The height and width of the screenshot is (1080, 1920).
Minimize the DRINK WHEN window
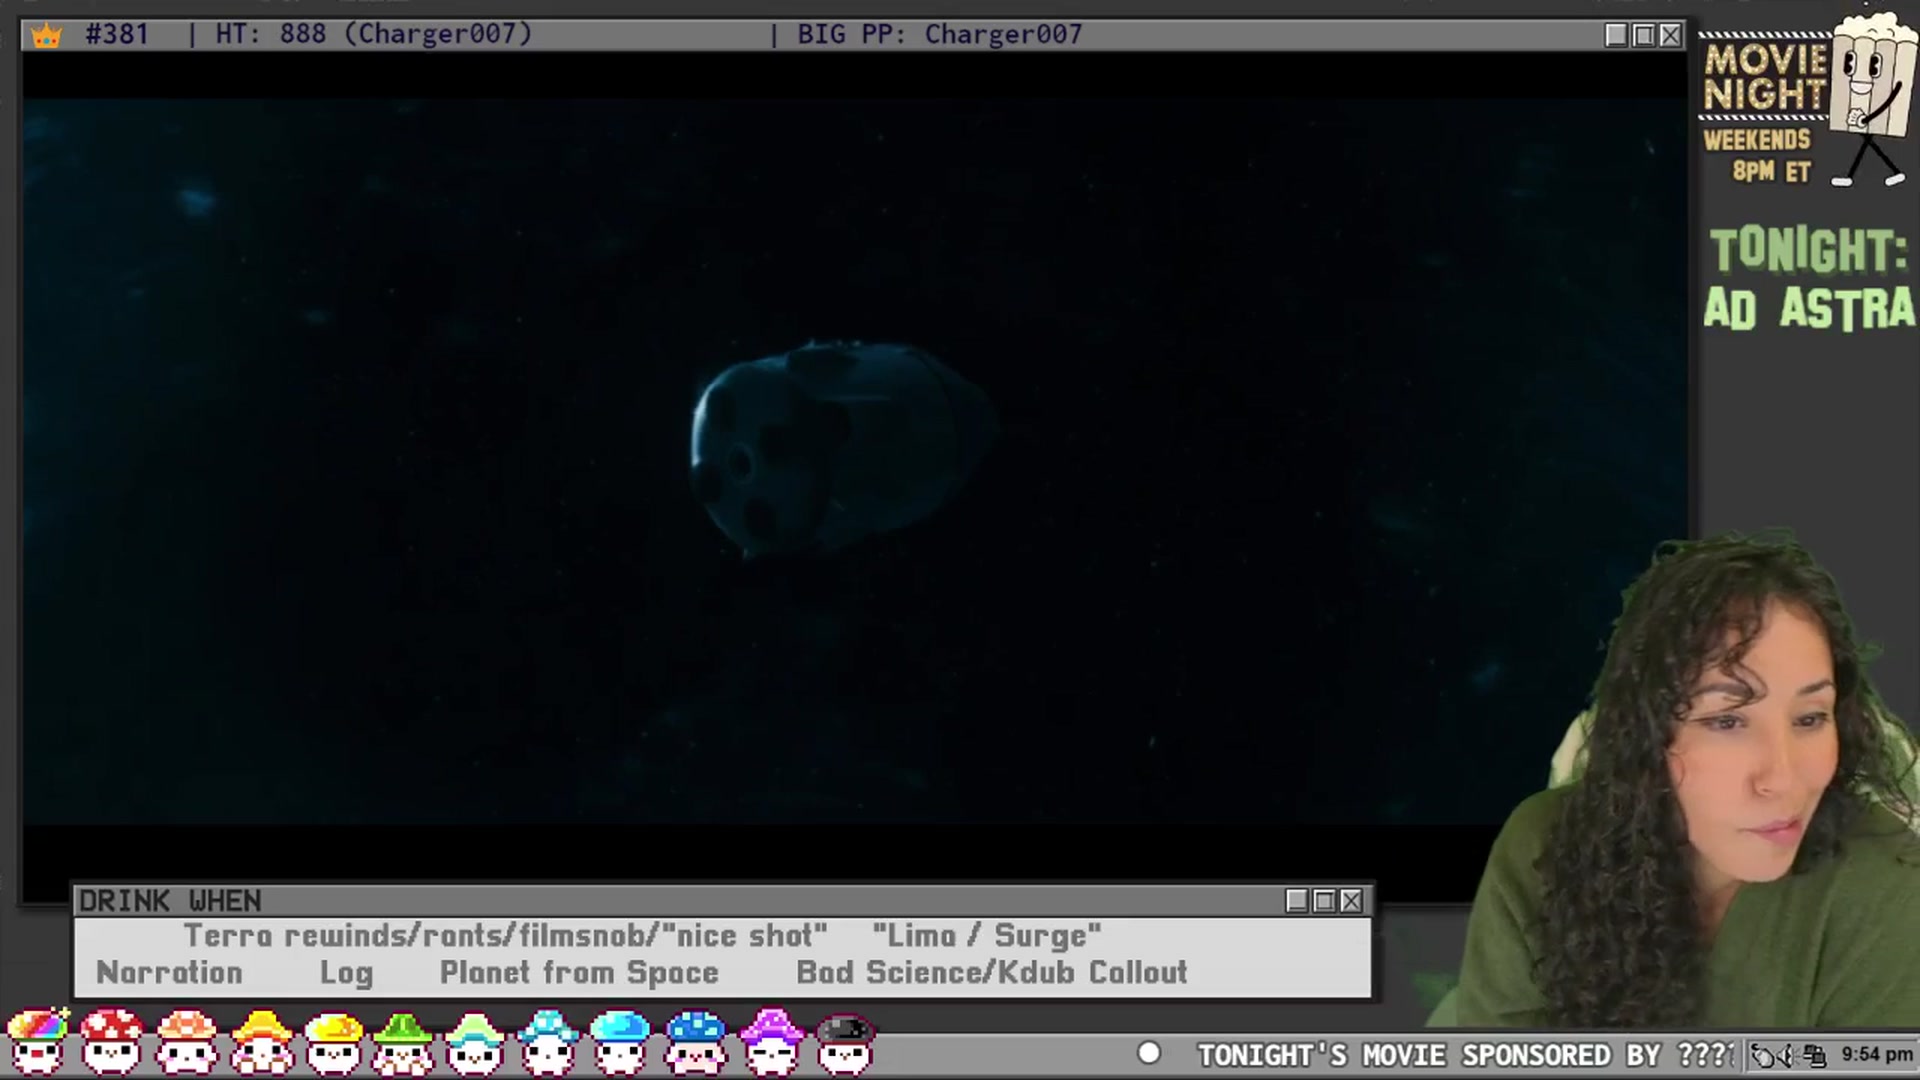(x=1297, y=901)
